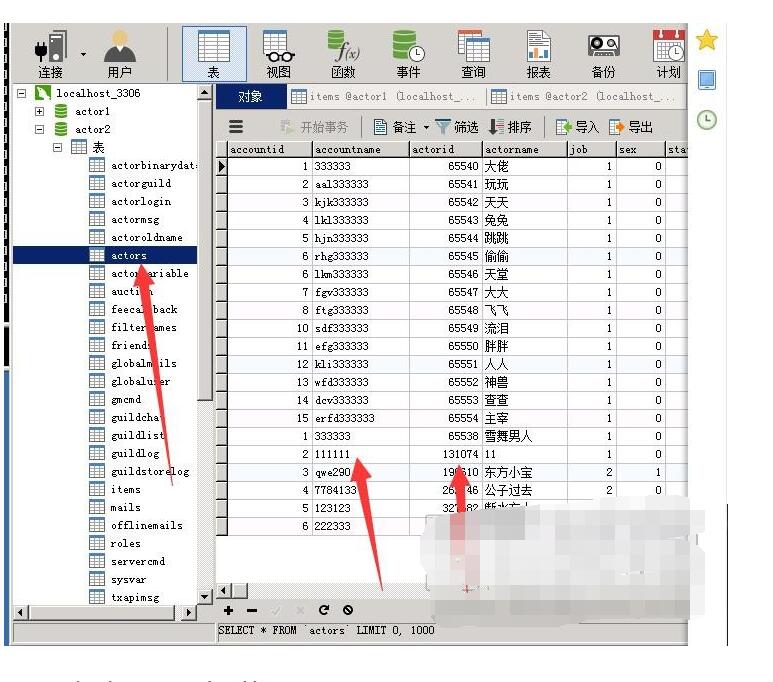Viewport: 773px width, 682px height.
Task: Click the refresh records icon
Action: [x=324, y=610]
